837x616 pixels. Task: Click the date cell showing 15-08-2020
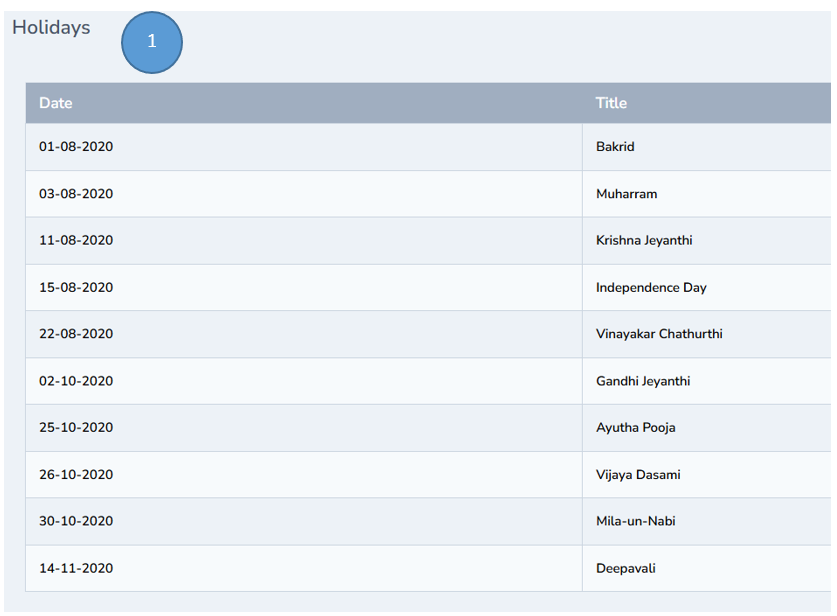pyautogui.click(x=76, y=287)
